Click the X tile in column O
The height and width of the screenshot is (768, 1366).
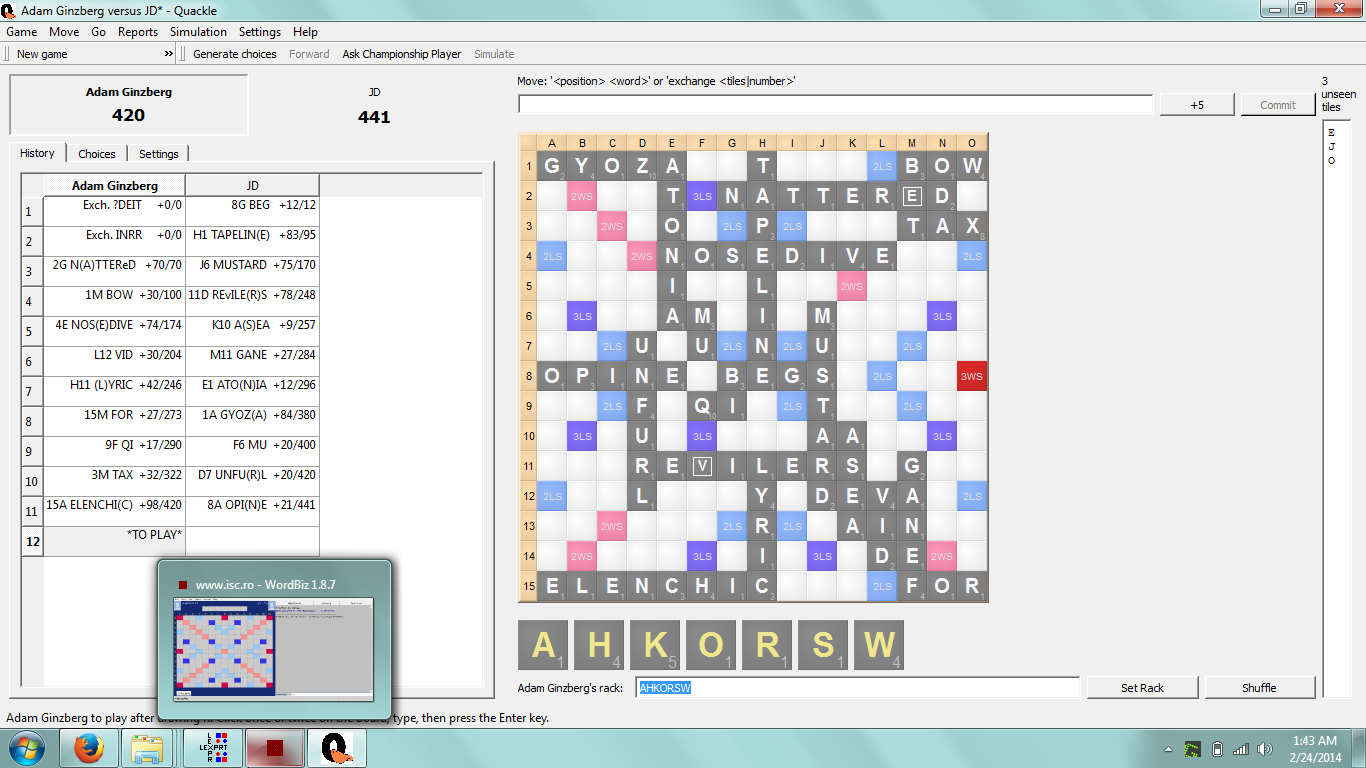tap(972, 226)
